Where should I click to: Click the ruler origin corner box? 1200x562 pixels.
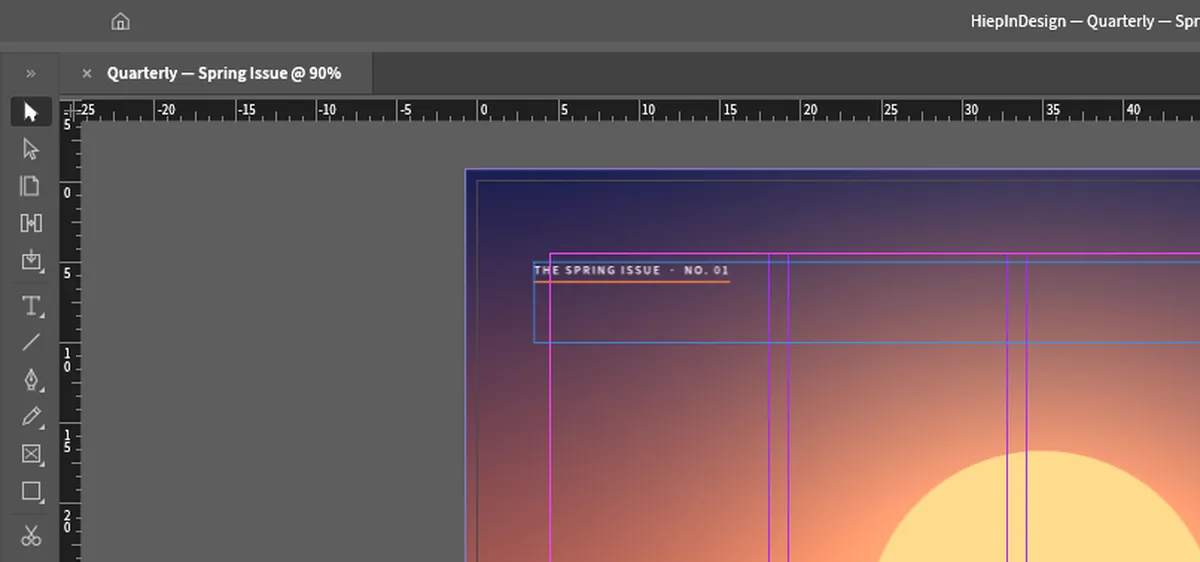pos(68,109)
